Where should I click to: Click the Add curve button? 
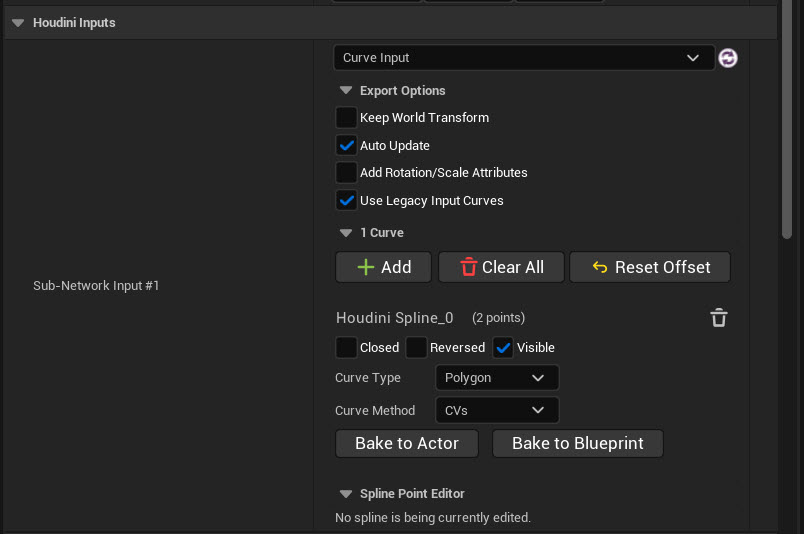point(383,267)
